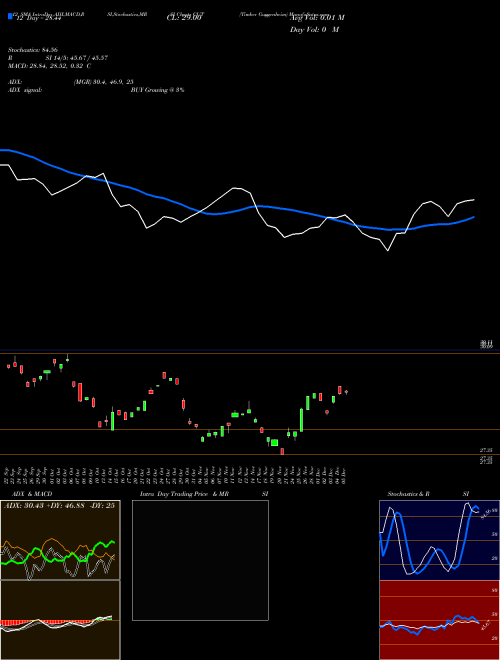
Task: Click the 'Intra Day Trading Price & MR' title
Action: [184, 494]
